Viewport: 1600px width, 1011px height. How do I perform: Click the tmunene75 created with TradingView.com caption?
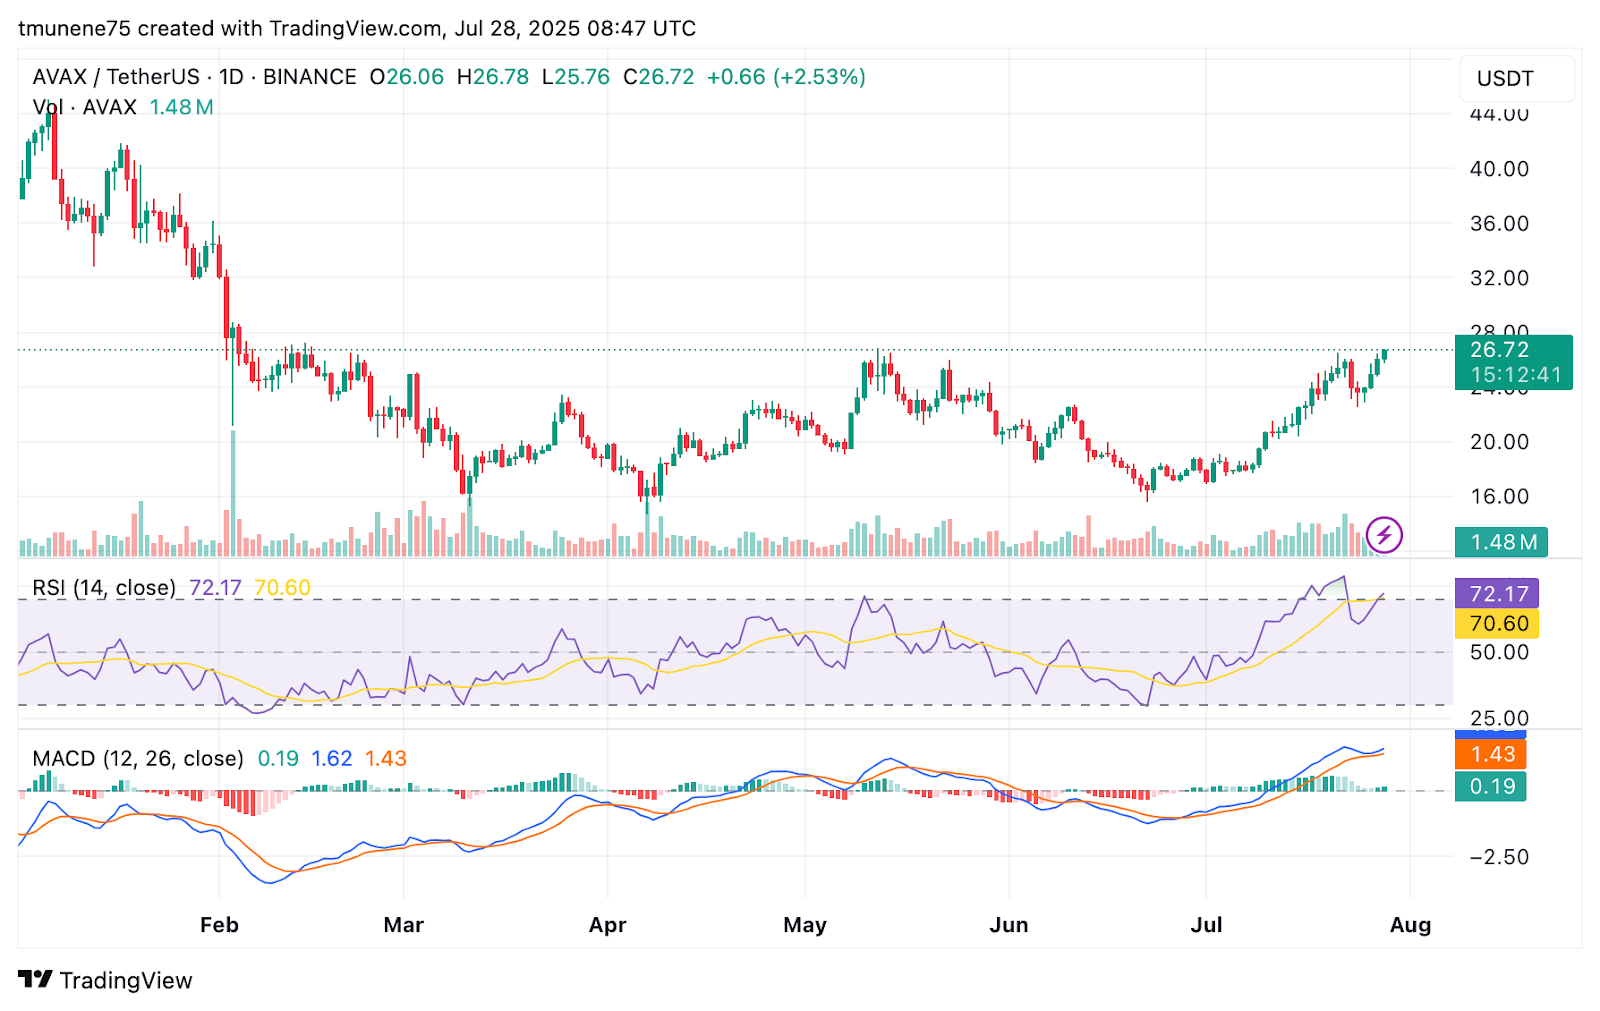pos(357,28)
